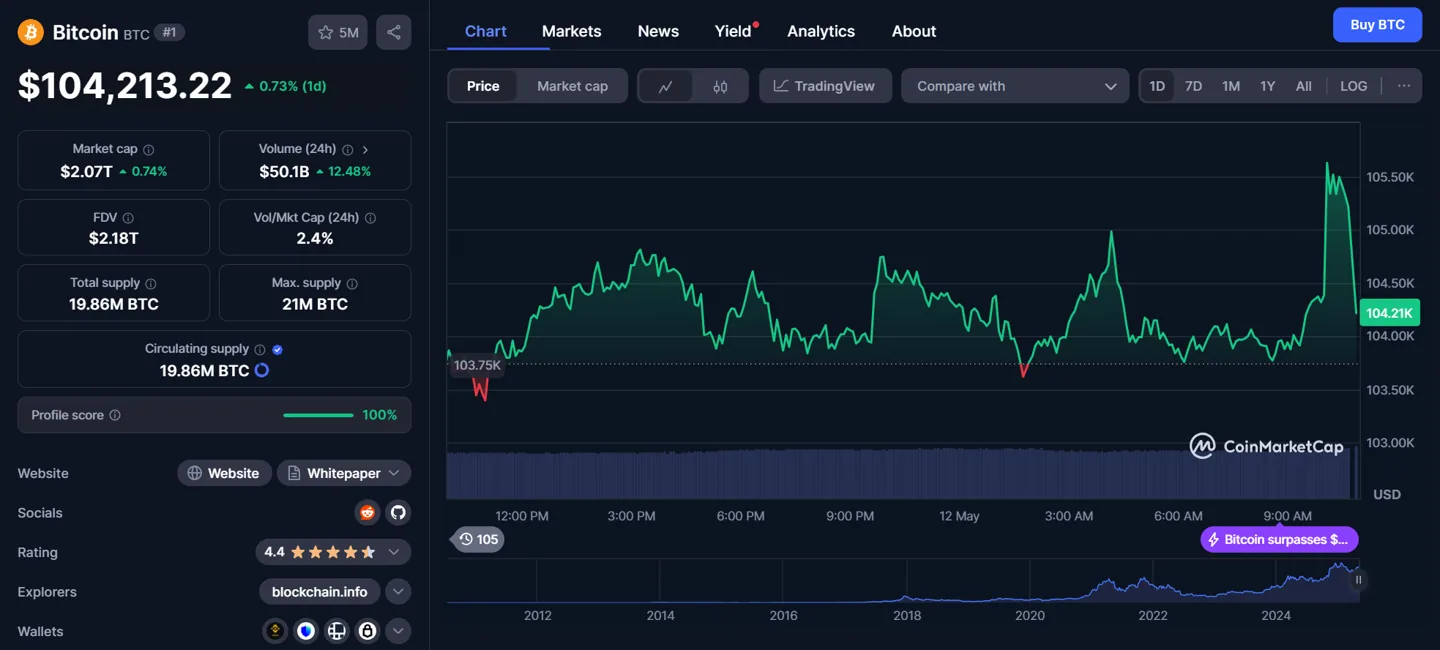Show info for Market cap

[148, 149]
